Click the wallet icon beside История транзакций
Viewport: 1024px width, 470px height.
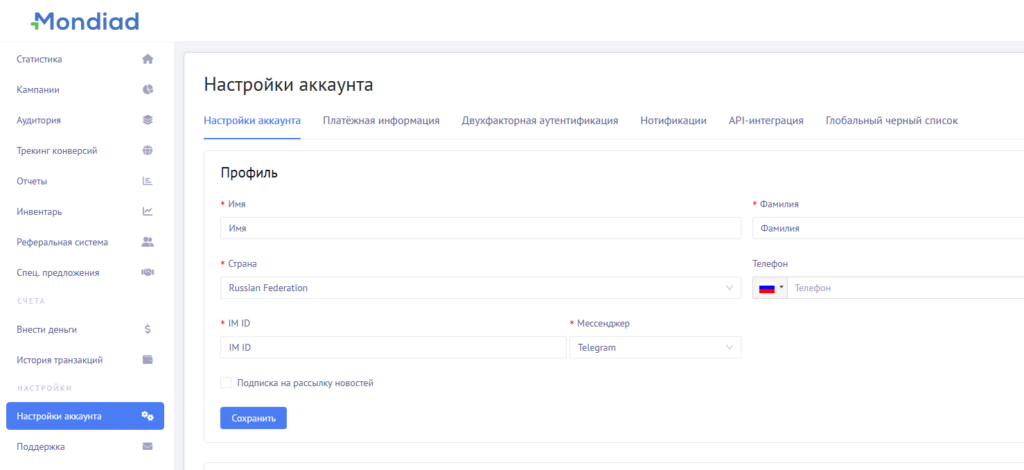click(x=148, y=360)
